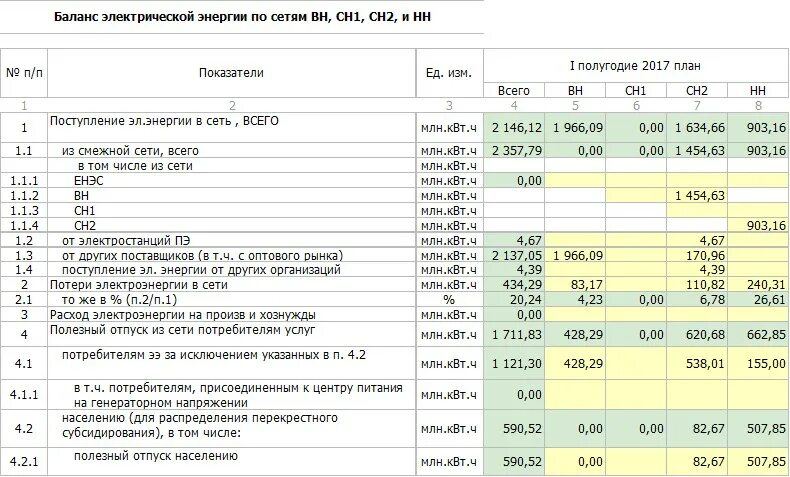The height and width of the screenshot is (477, 790).
Task: Click label 'населению (для распределения перекрестного субсидирования)'
Action: 200,426
